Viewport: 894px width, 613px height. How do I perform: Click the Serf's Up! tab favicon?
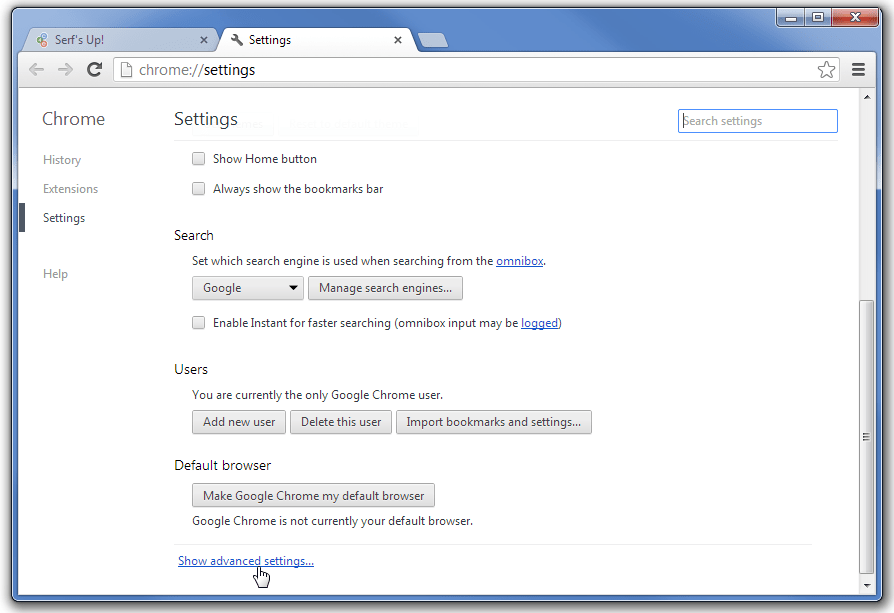coord(42,40)
